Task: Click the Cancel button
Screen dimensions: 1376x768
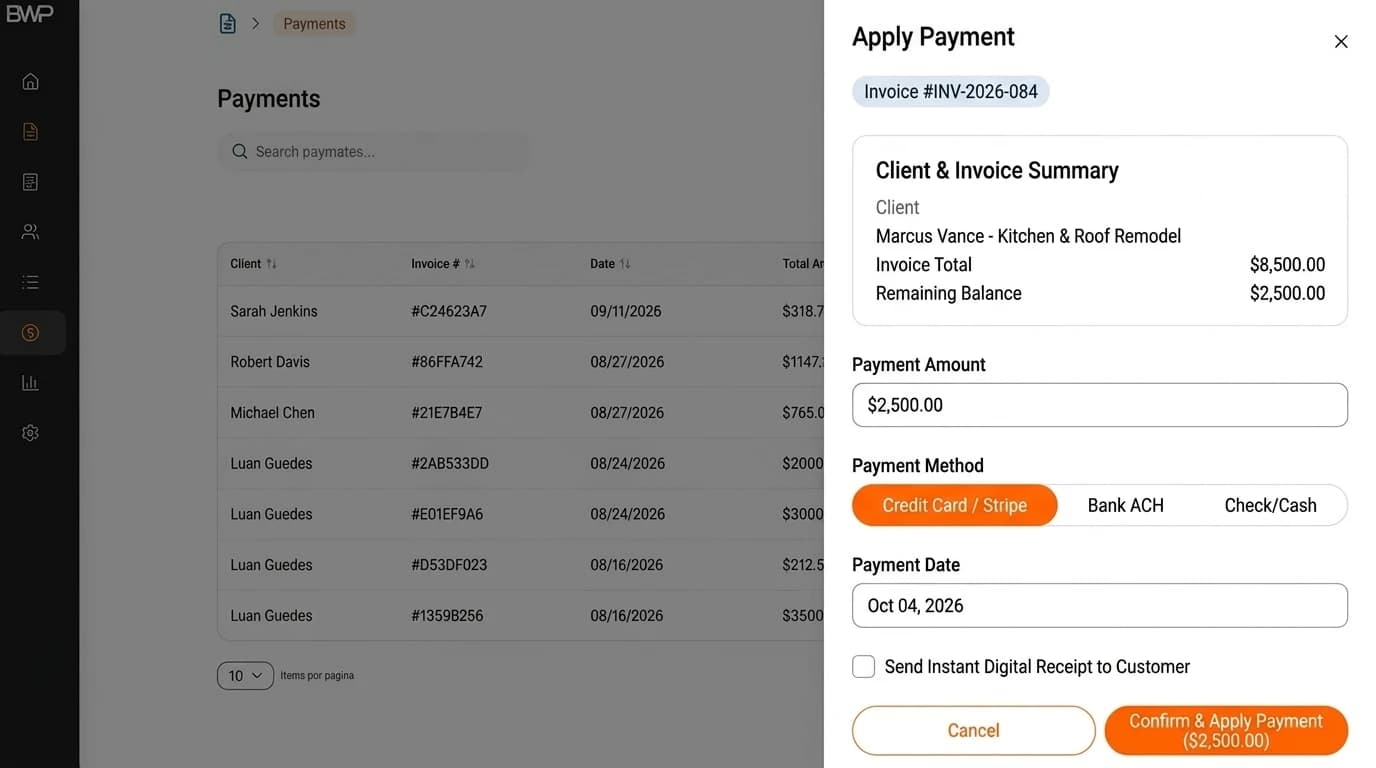Action: [974, 731]
